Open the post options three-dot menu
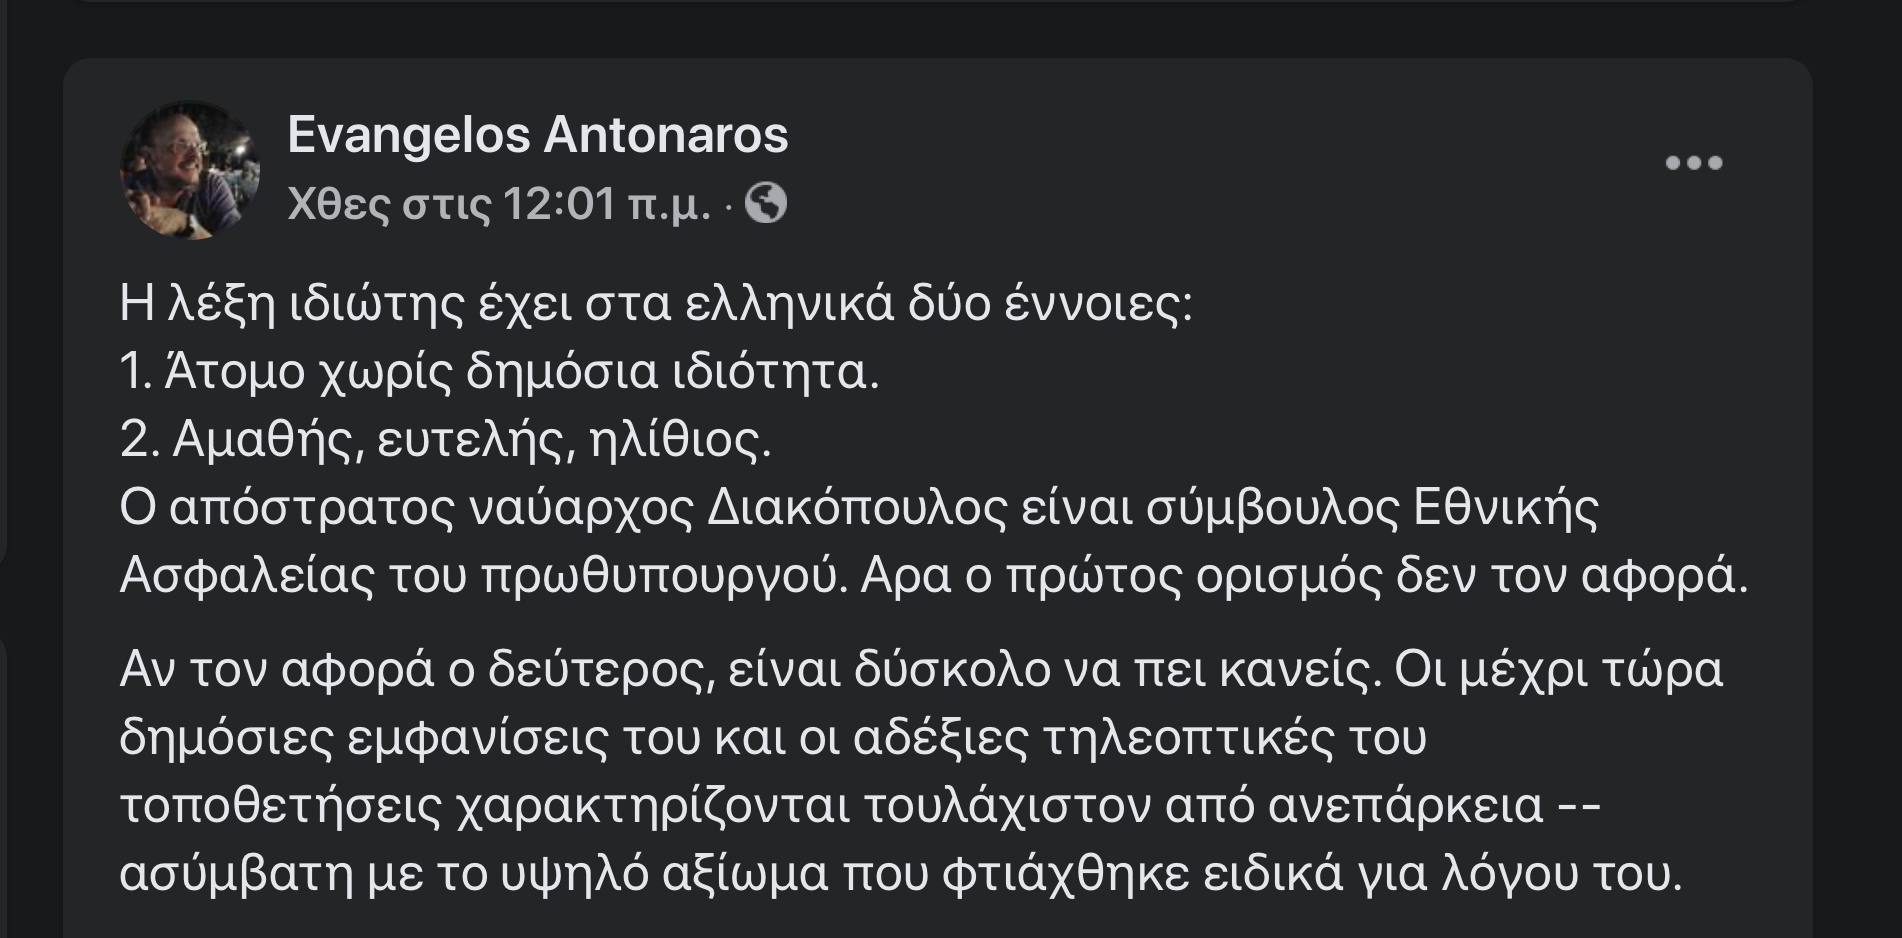 coord(1693,163)
